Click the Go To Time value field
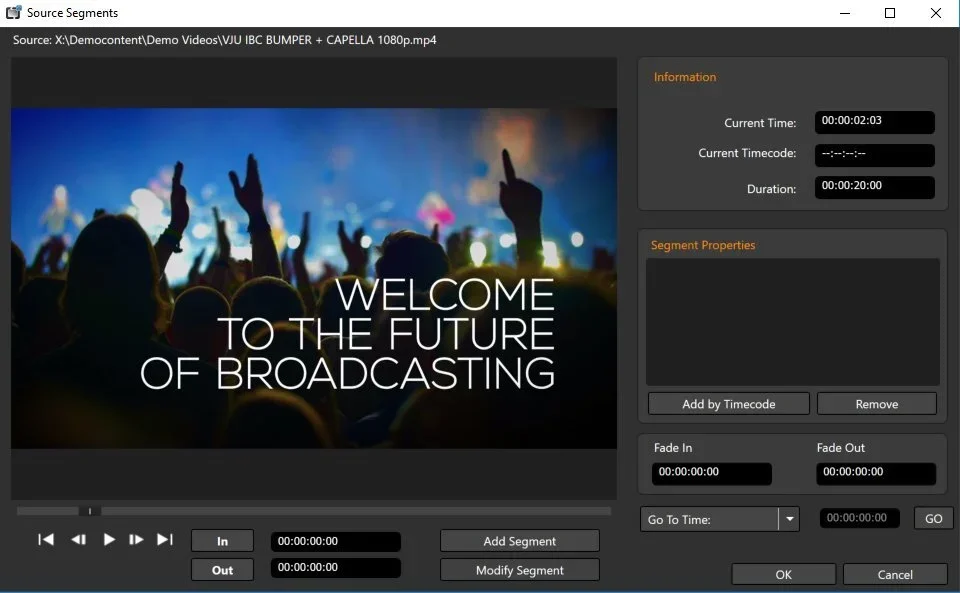Image resolution: width=960 pixels, height=593 pixels. [860, 518]
